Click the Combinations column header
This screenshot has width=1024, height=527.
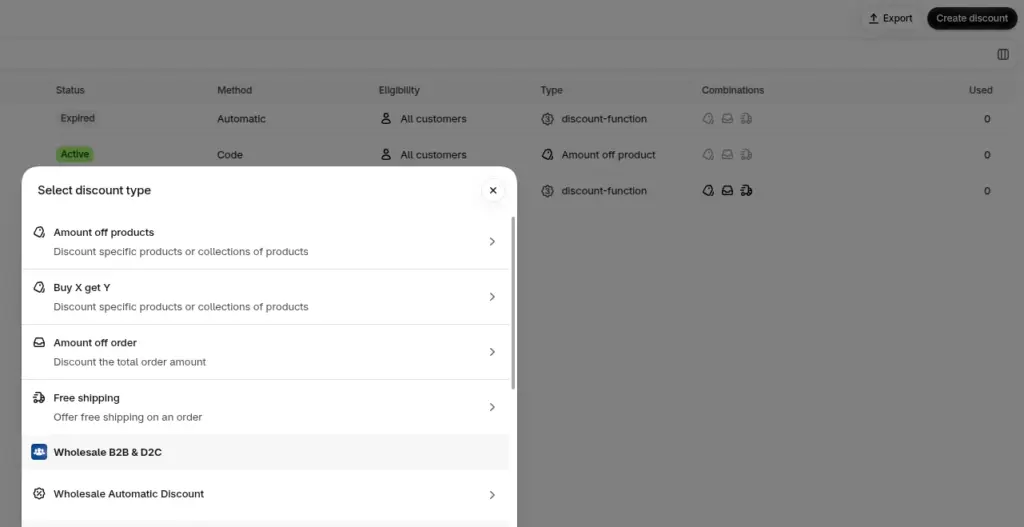click(x=733, y=90)
